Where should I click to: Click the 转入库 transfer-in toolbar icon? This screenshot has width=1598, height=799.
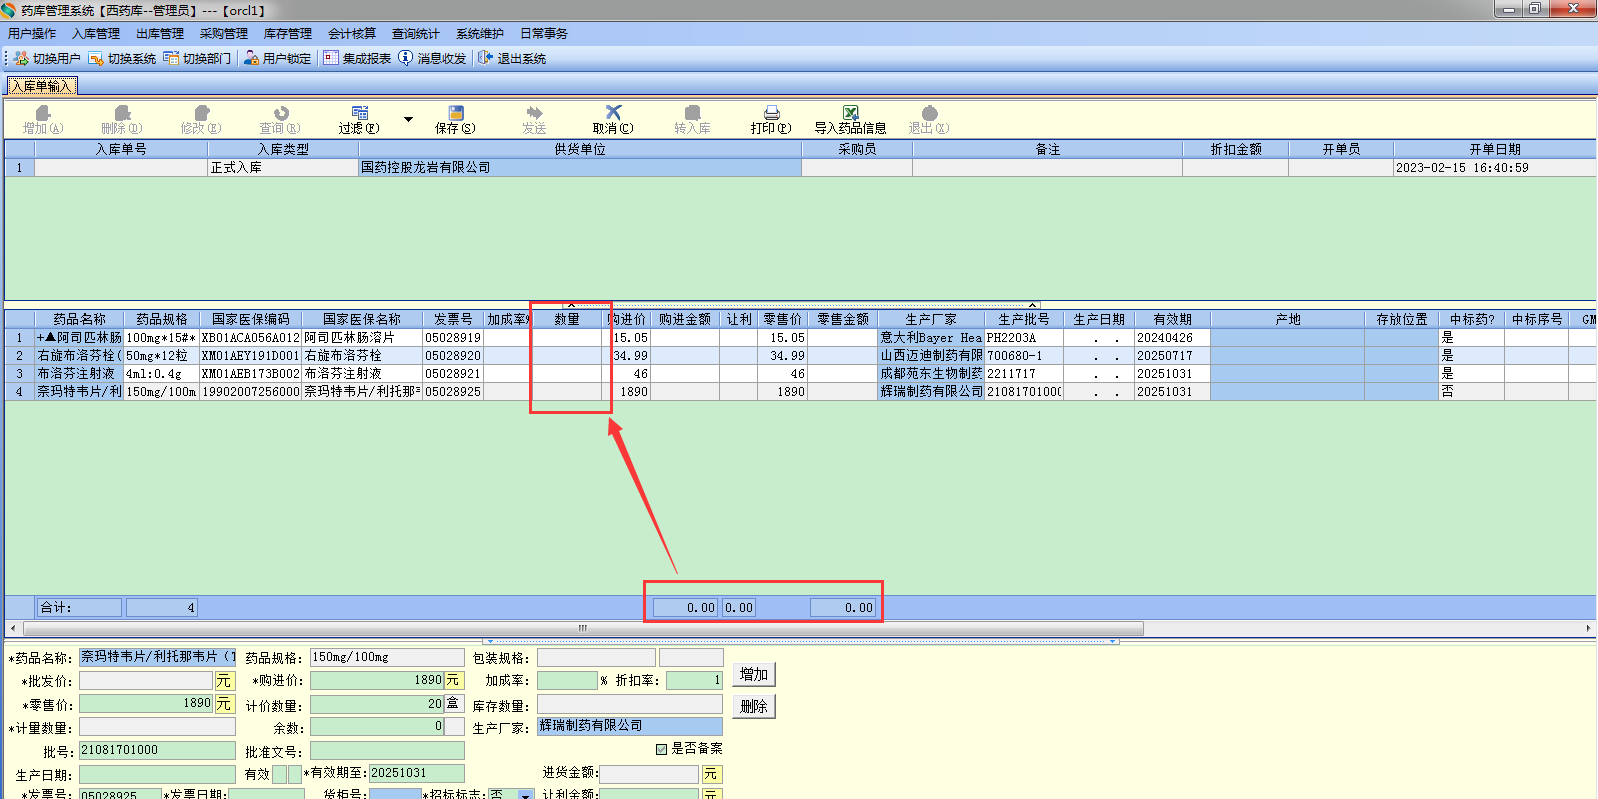click(x=692, y=113)
